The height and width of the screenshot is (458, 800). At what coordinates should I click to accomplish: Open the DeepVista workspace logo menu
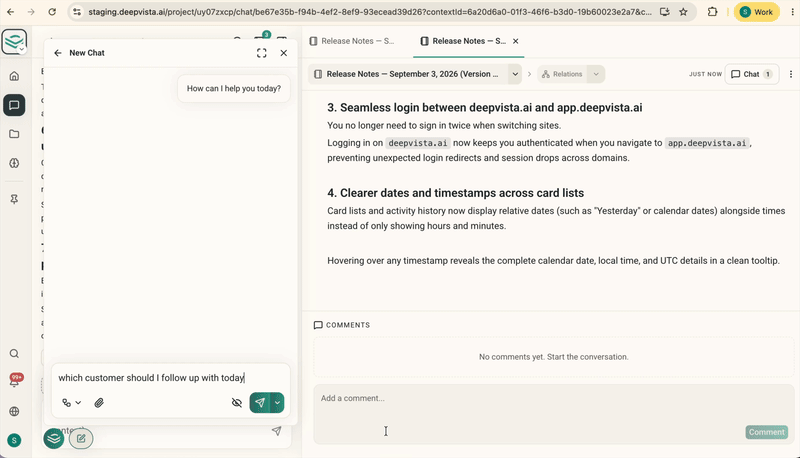[x=14, y=42]
